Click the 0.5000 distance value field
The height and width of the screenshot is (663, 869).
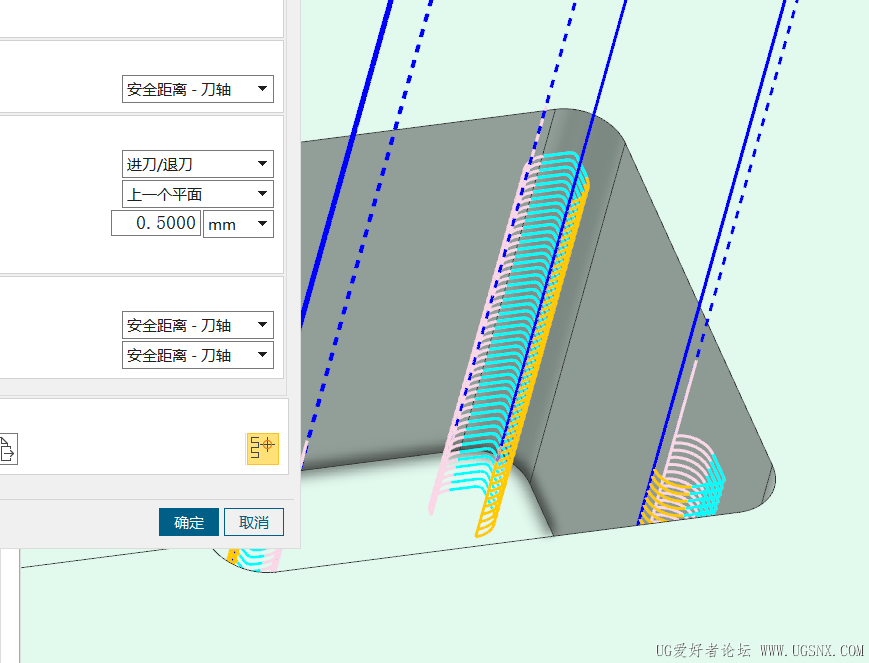pos(155,223)
